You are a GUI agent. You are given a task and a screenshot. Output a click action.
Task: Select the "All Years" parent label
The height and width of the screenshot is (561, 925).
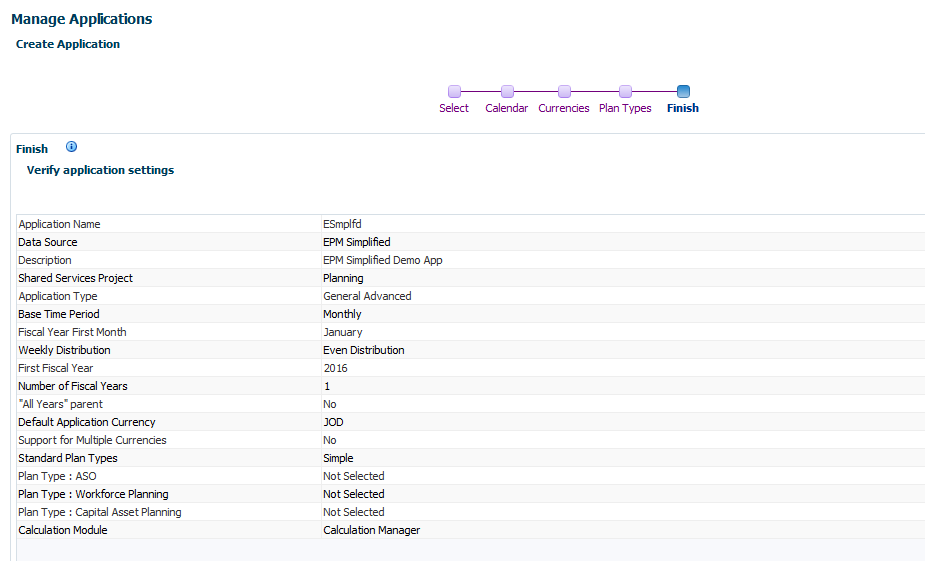pyautogui.click(x=60, y=404)
